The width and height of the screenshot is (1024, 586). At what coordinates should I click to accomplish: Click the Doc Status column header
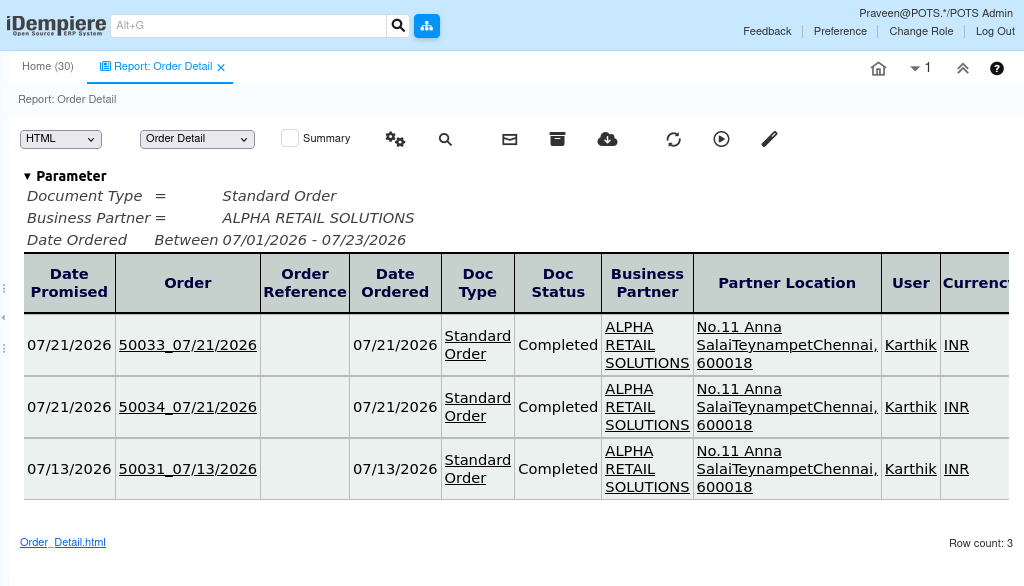pos(558,283)
